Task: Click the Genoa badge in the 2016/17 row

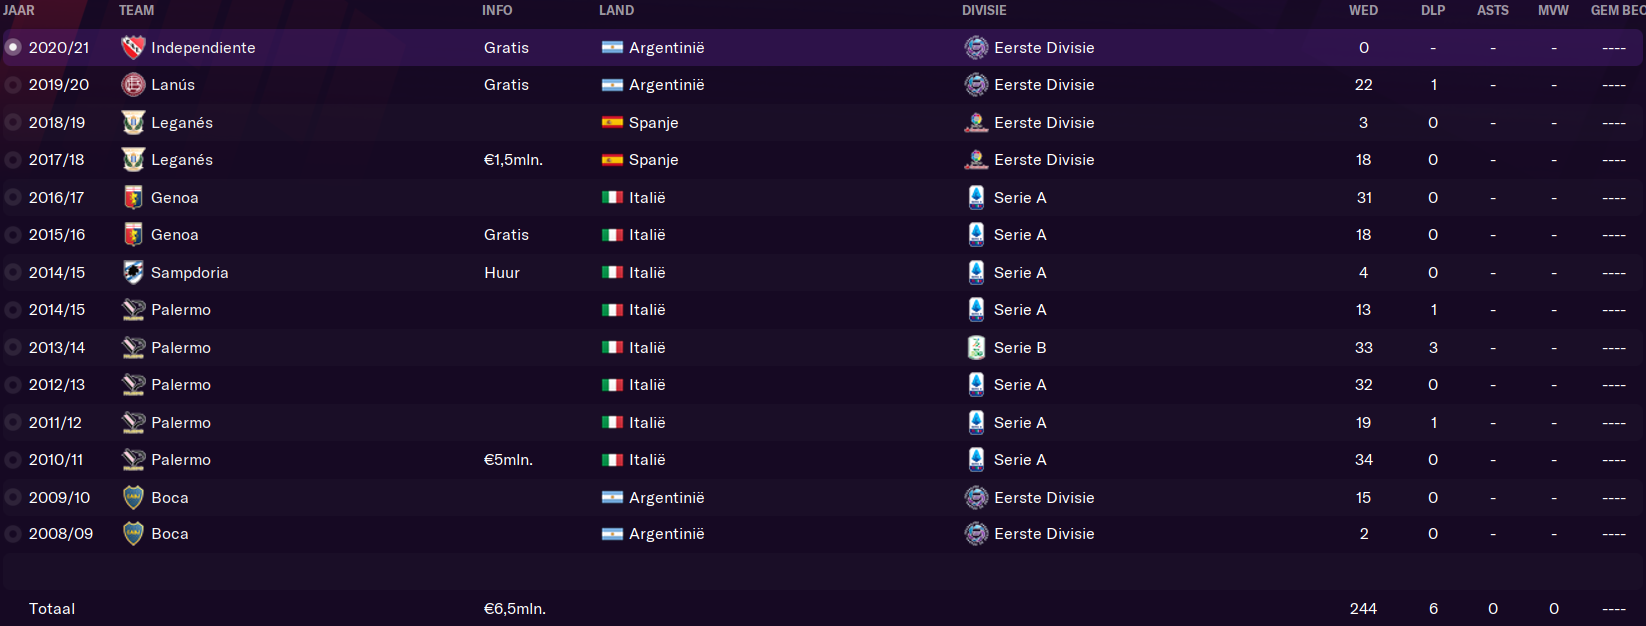Action: 133,197
